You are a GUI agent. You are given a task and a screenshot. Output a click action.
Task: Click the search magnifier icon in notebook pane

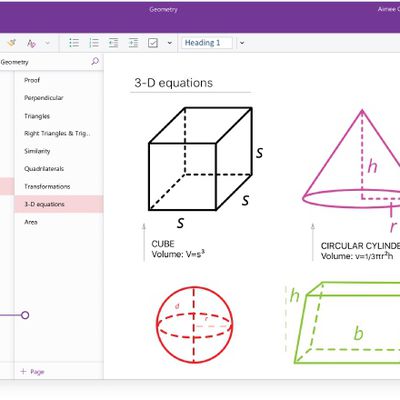95,61
